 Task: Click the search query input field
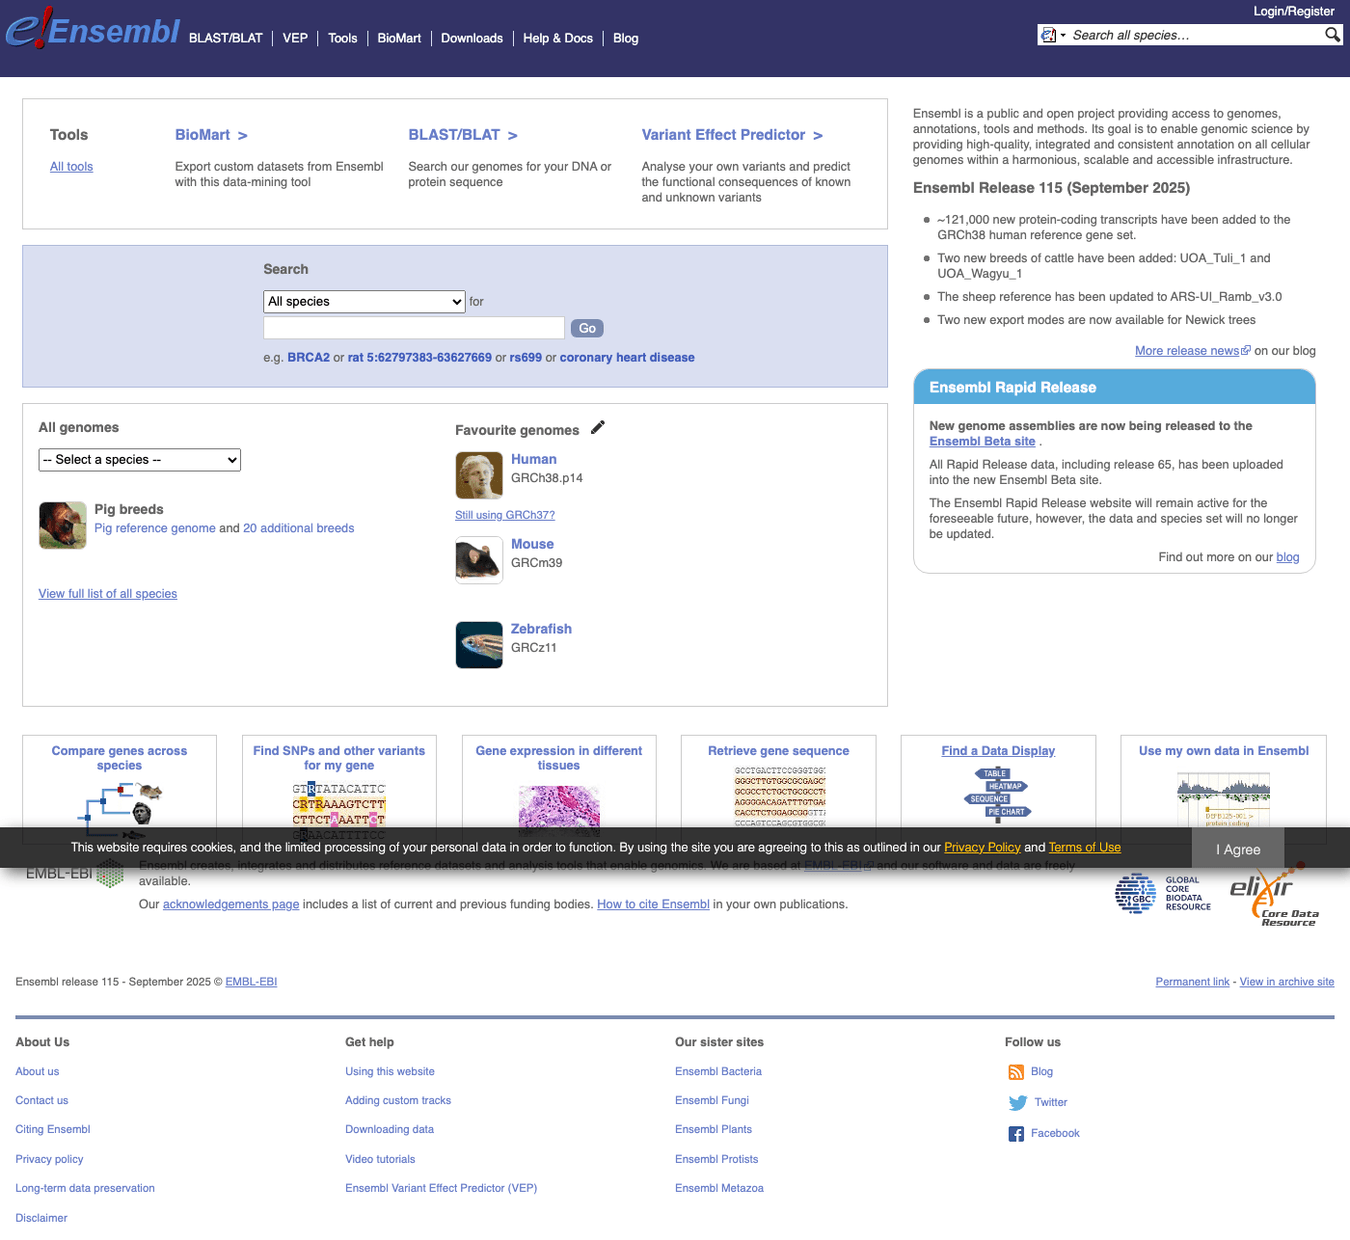pyautogui.click(x=413, y=327)
